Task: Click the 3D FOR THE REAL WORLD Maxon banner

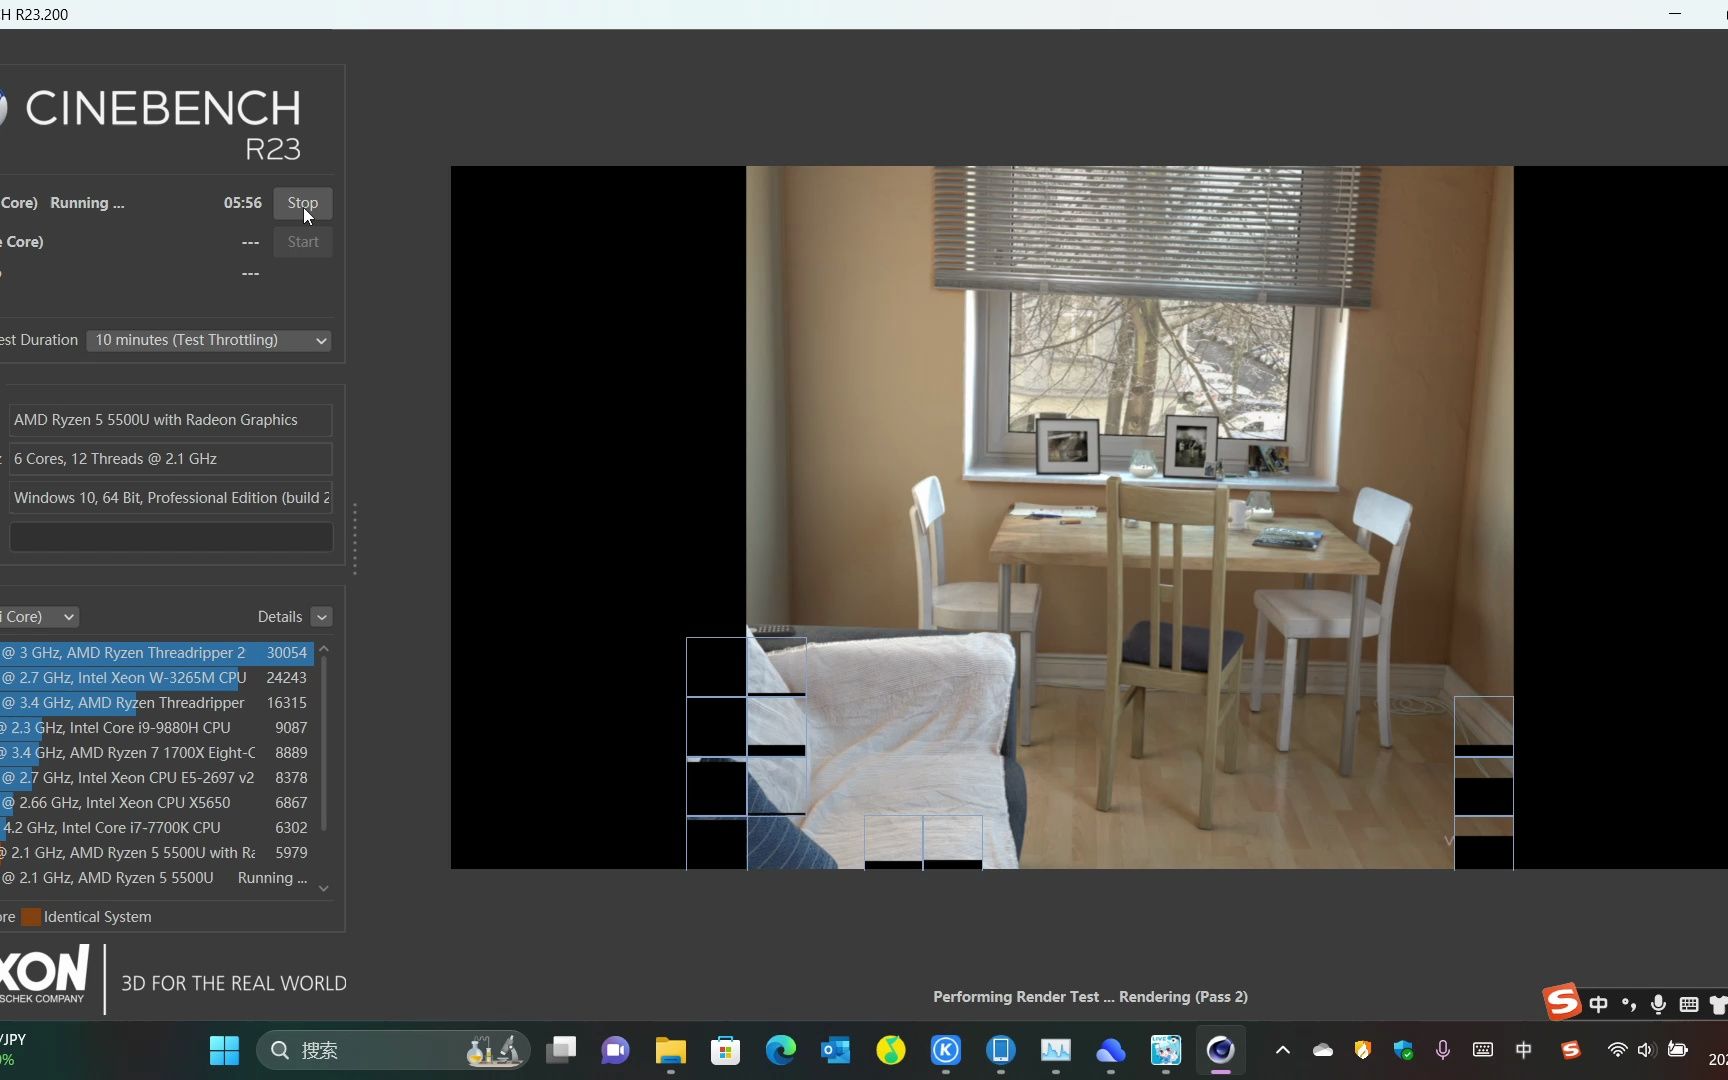Action: [x=234, y=984]
